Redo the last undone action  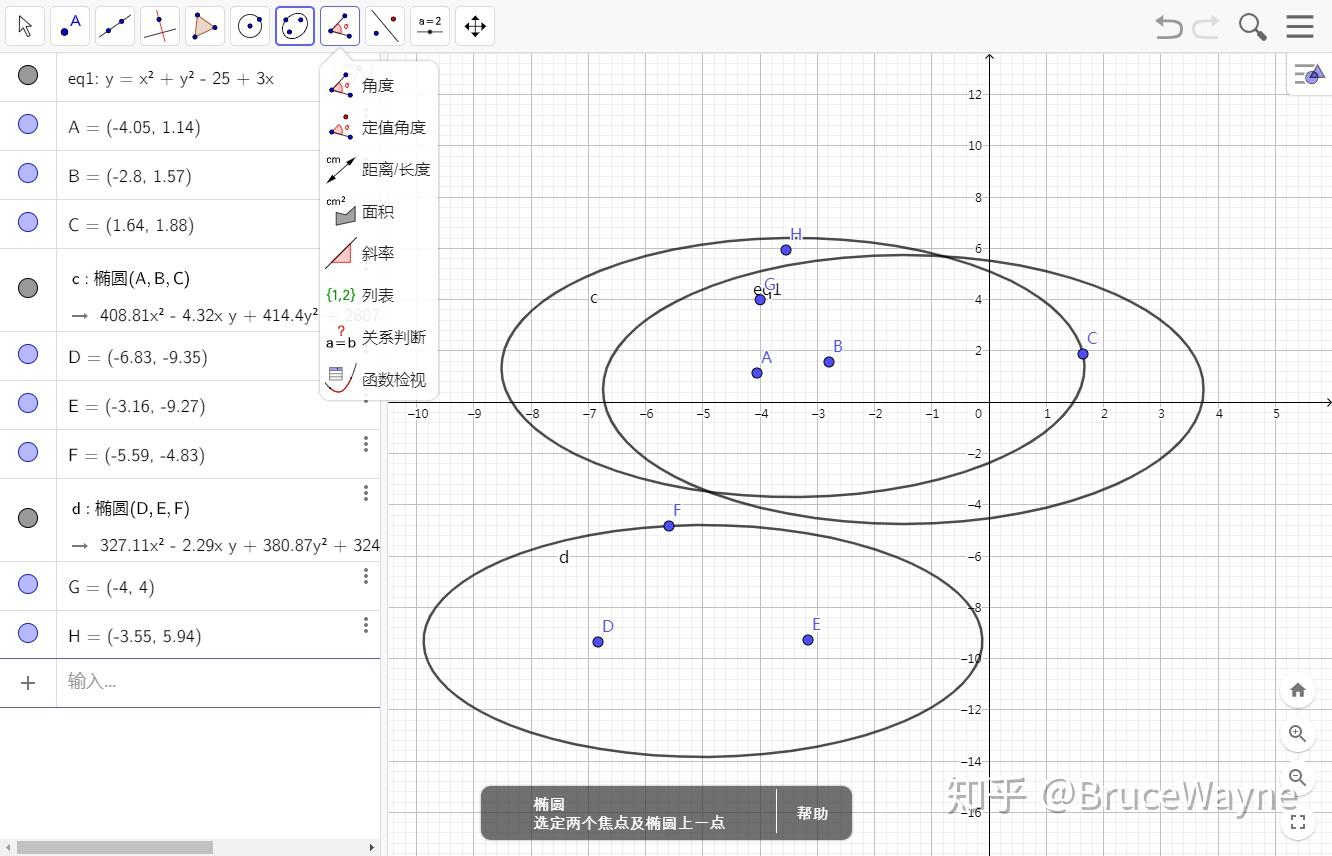coord(1207,26)
